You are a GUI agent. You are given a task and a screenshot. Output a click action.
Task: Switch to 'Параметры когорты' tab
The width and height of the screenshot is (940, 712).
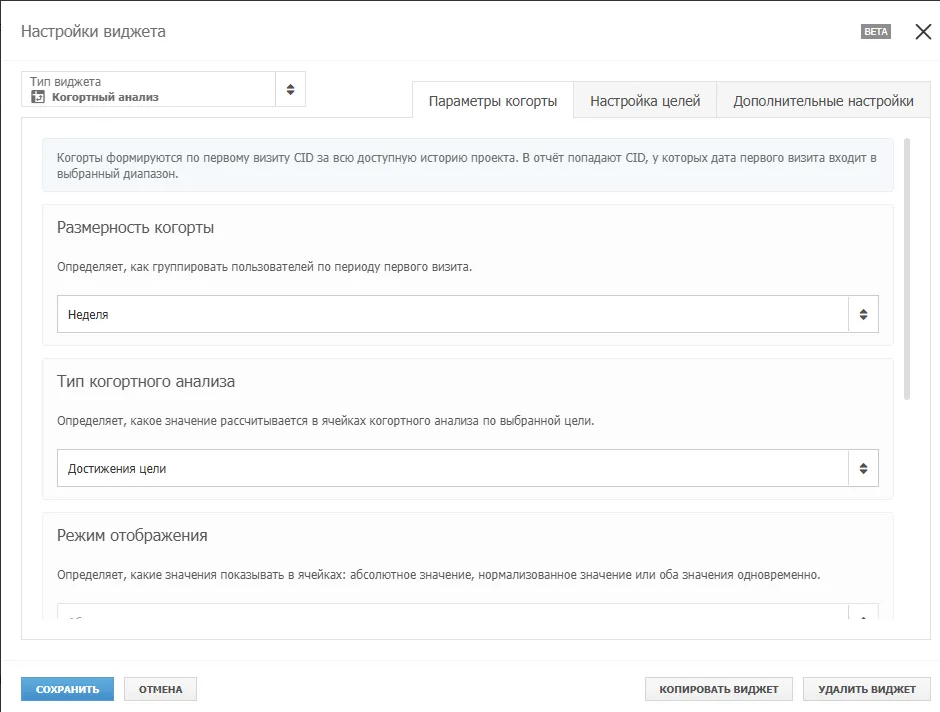coord(493,101)
